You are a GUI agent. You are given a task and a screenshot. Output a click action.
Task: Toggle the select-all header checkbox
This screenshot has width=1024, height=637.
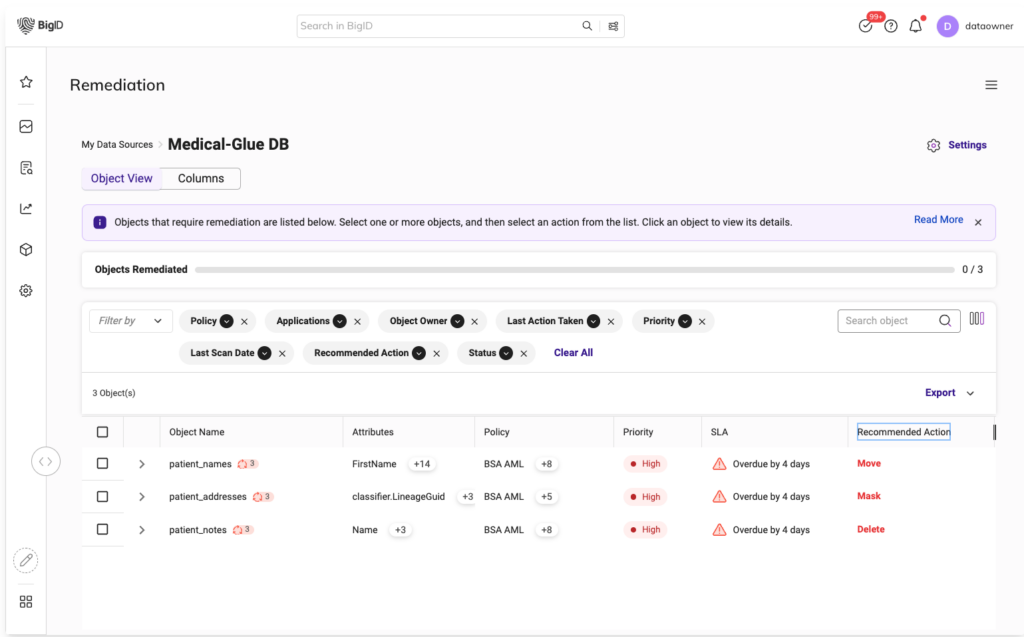pos(102,432)
